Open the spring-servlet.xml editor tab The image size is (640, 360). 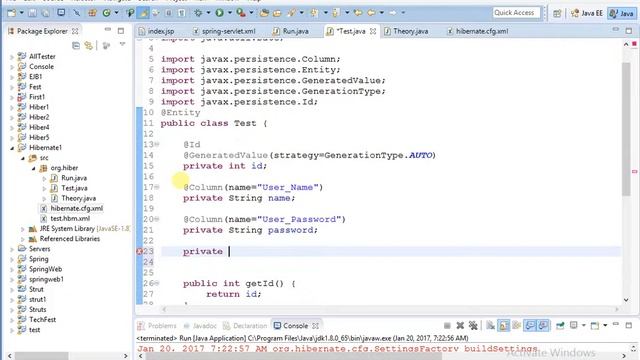[224, 31]
